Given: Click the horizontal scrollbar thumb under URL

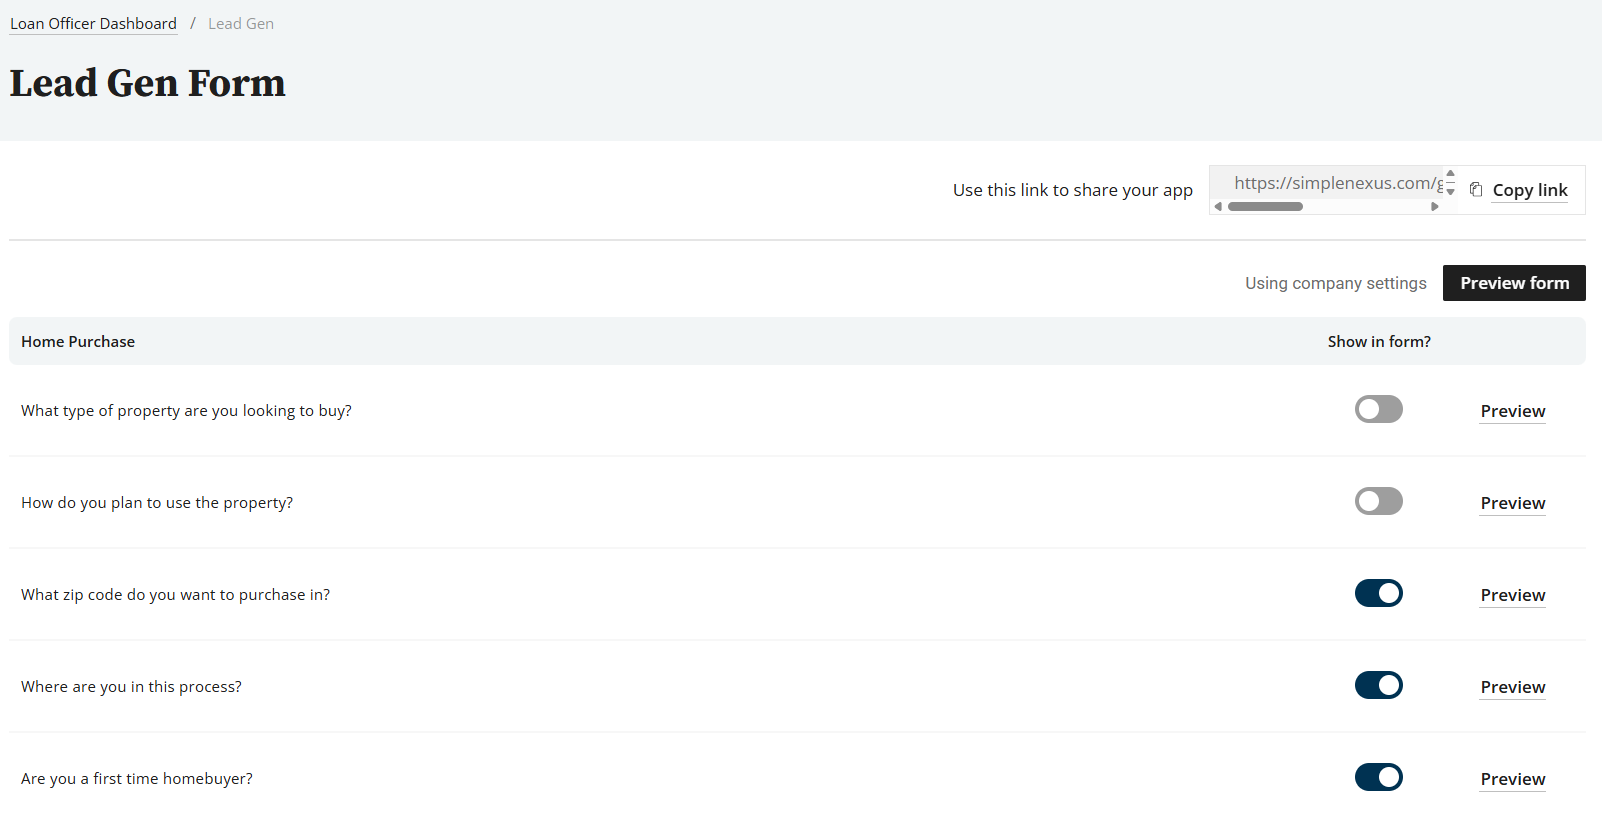Looking at the screenshot, I should click(1265, 207).
